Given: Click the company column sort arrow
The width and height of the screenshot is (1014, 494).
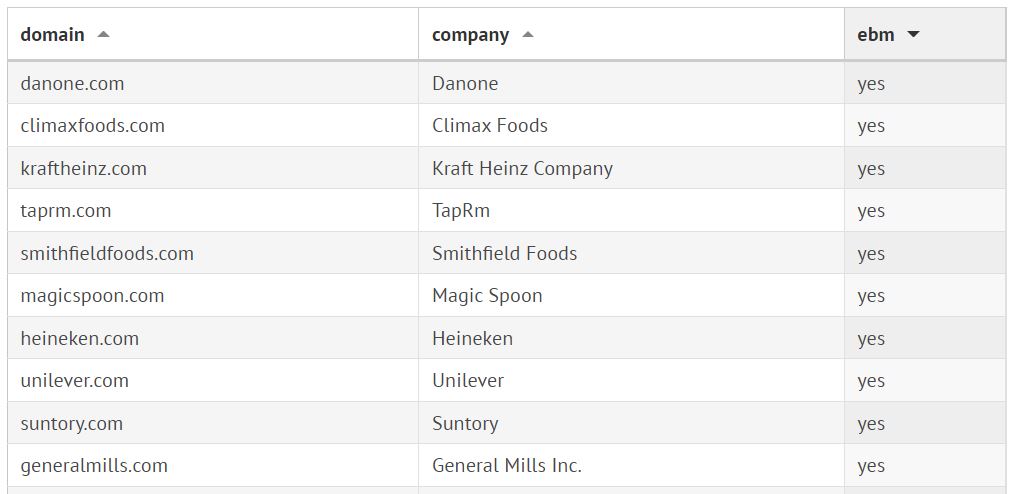Looking at the screenshot, I should tap(528, 35).
